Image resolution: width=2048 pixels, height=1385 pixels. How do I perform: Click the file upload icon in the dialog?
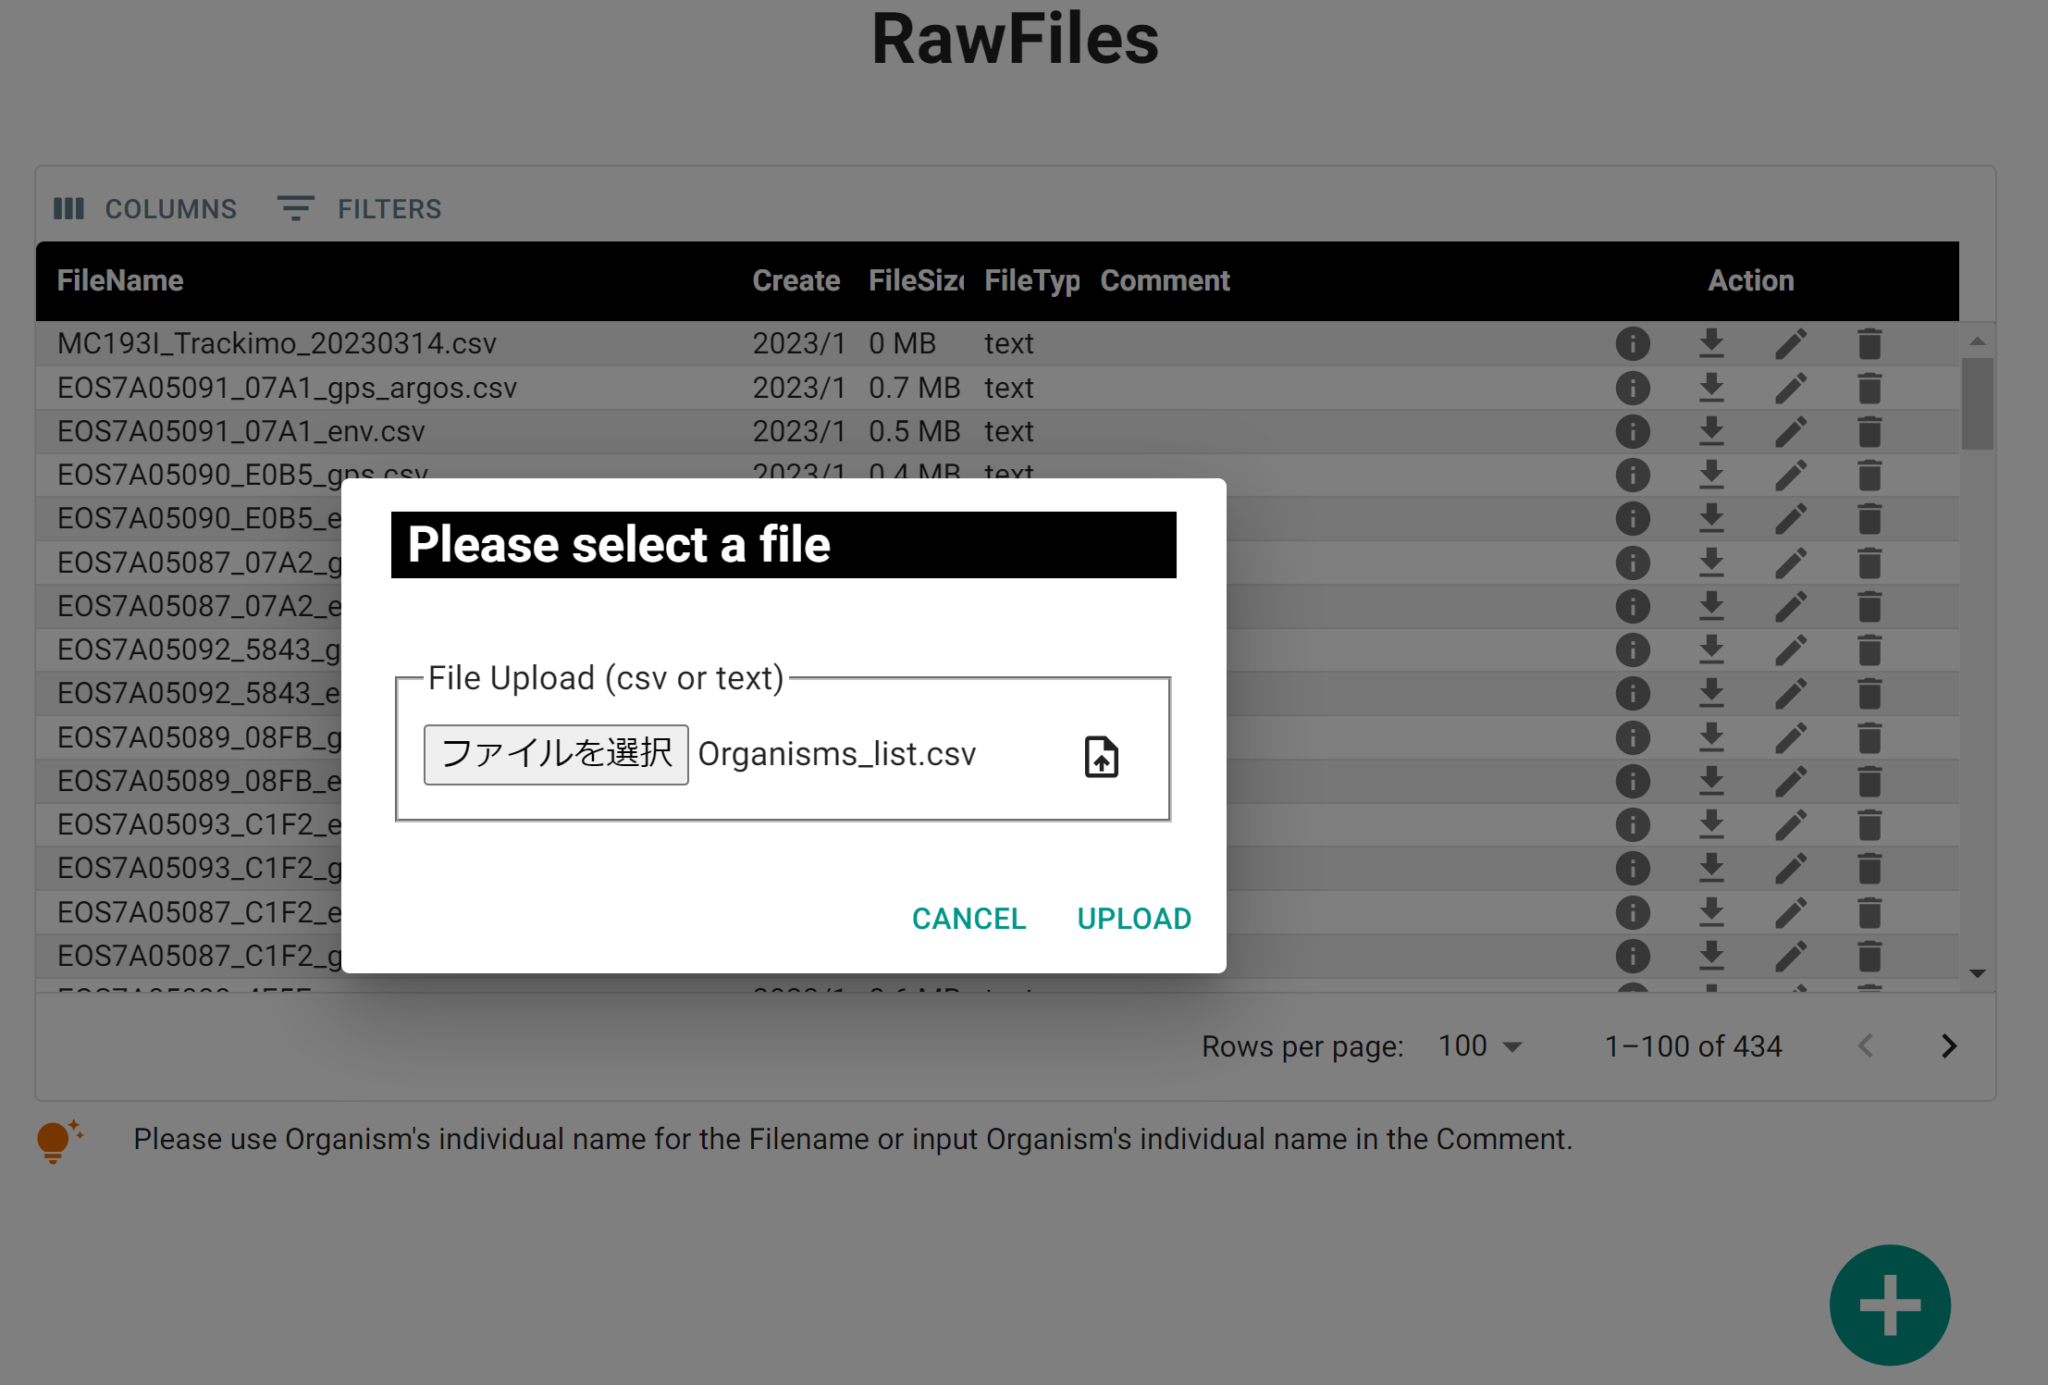coord(1099,757)
